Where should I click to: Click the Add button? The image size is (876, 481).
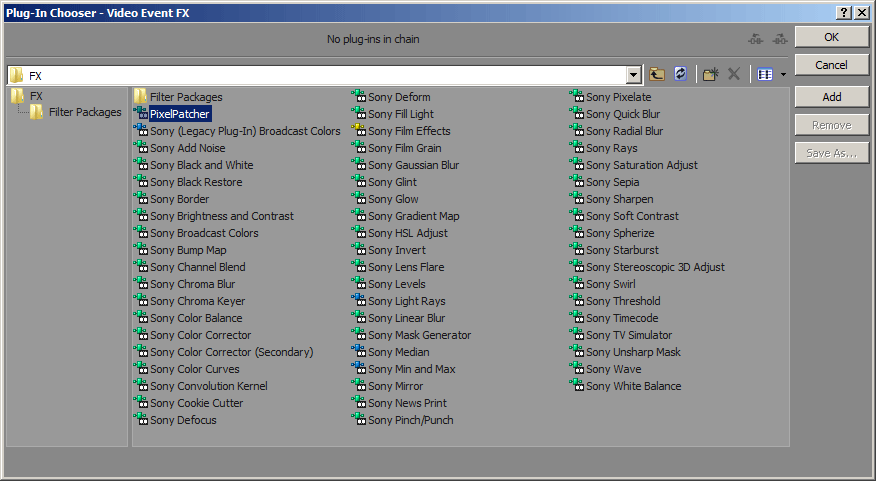(831, 97)
